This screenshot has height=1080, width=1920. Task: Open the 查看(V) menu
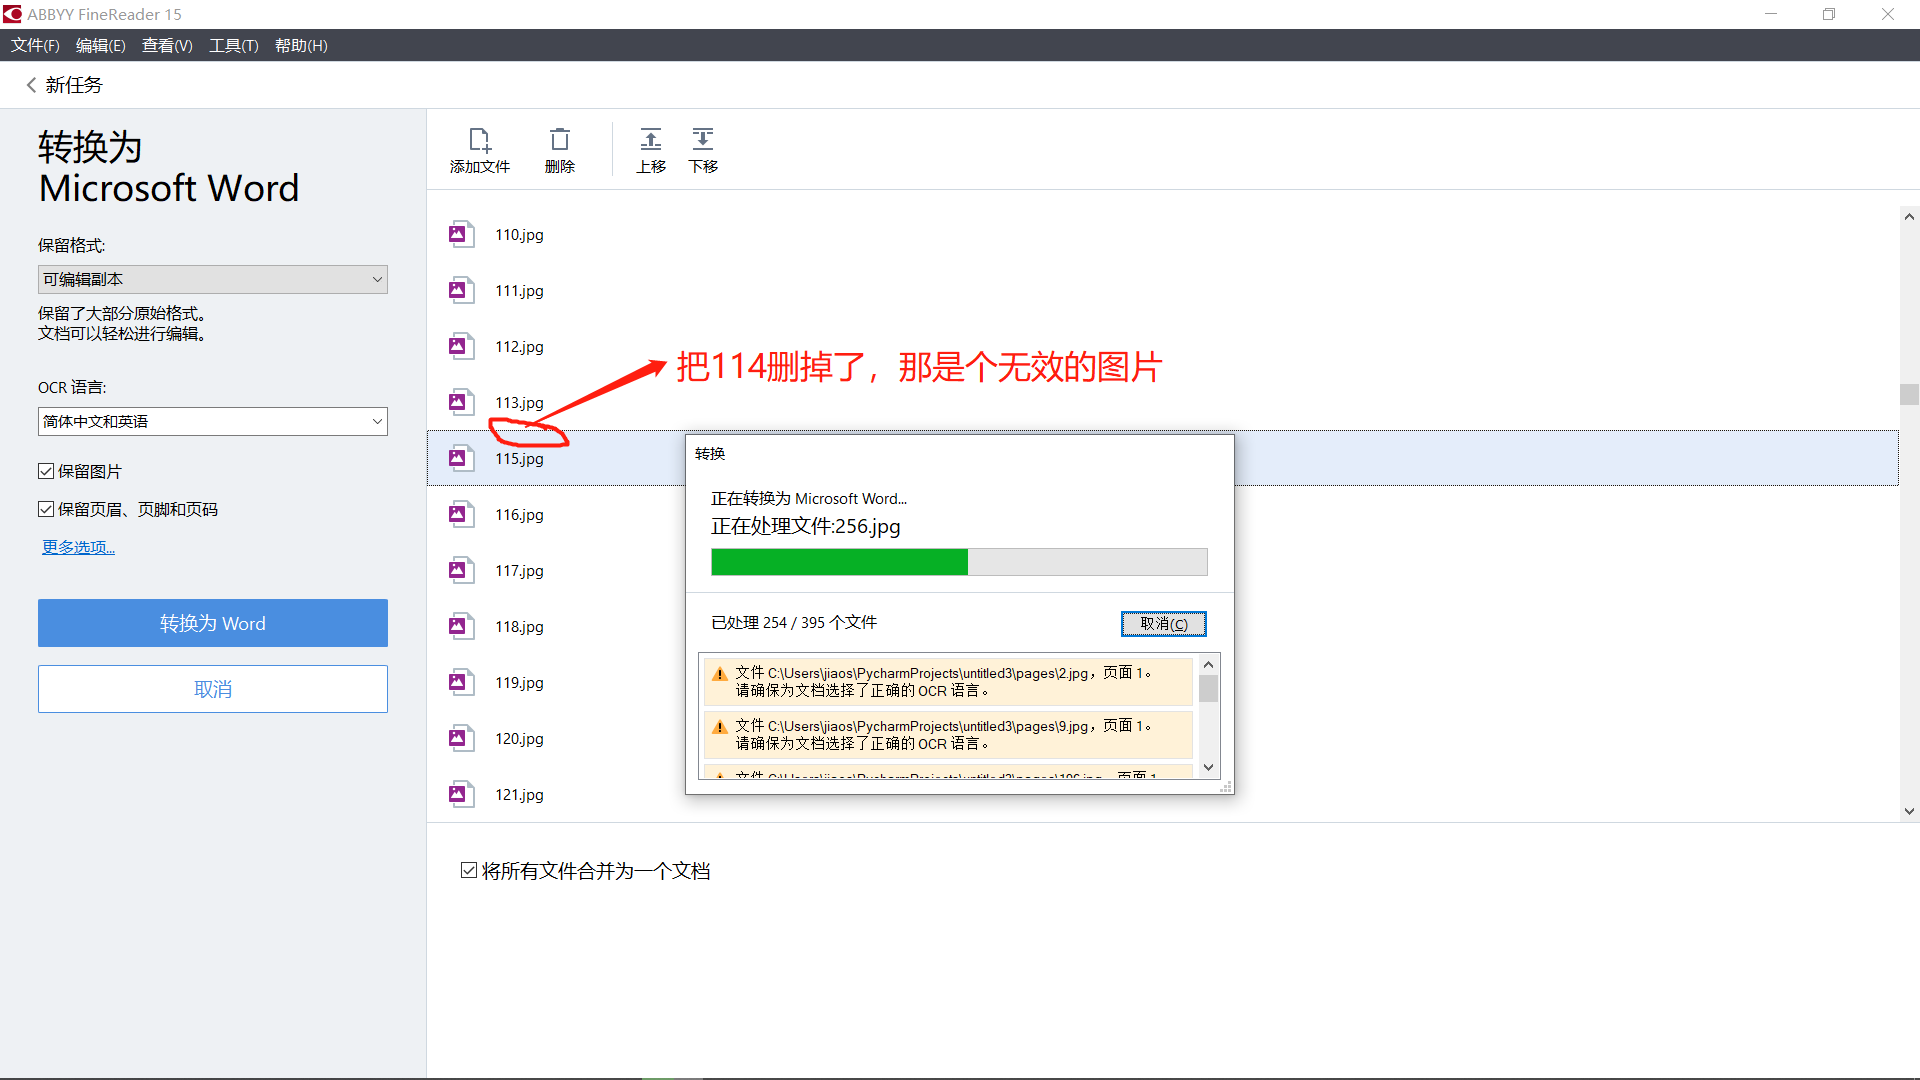tap(167, 45)
